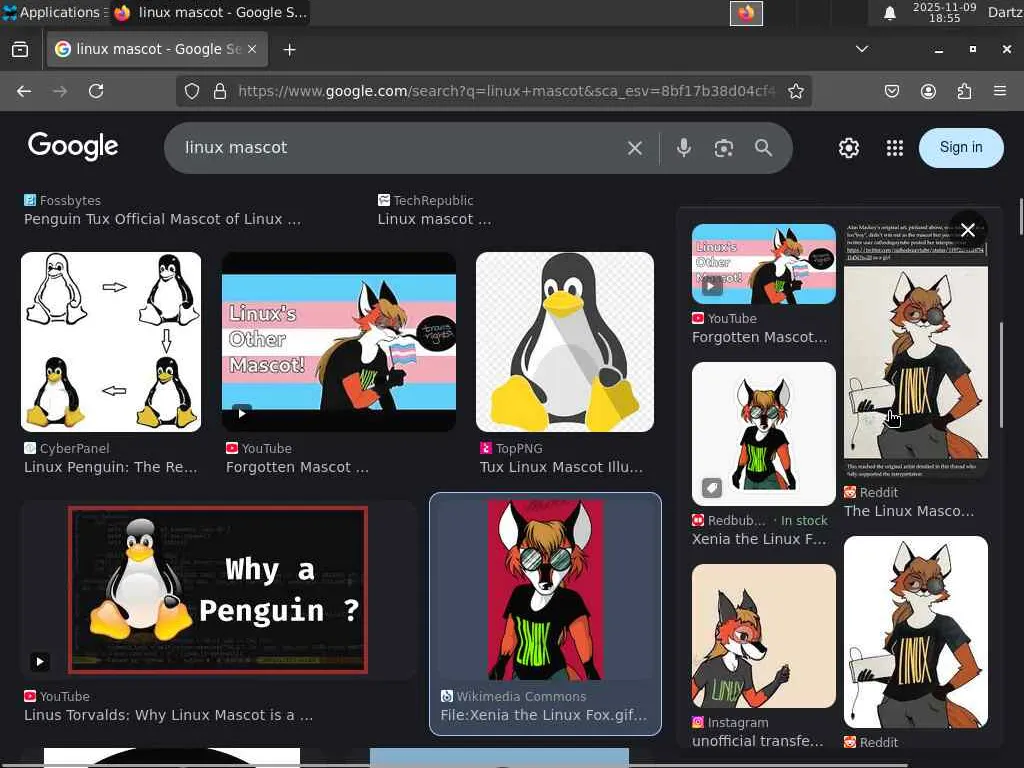1024x768 pixels.
Task: Click the forward navigation arrow
Action: coord(60,91)
